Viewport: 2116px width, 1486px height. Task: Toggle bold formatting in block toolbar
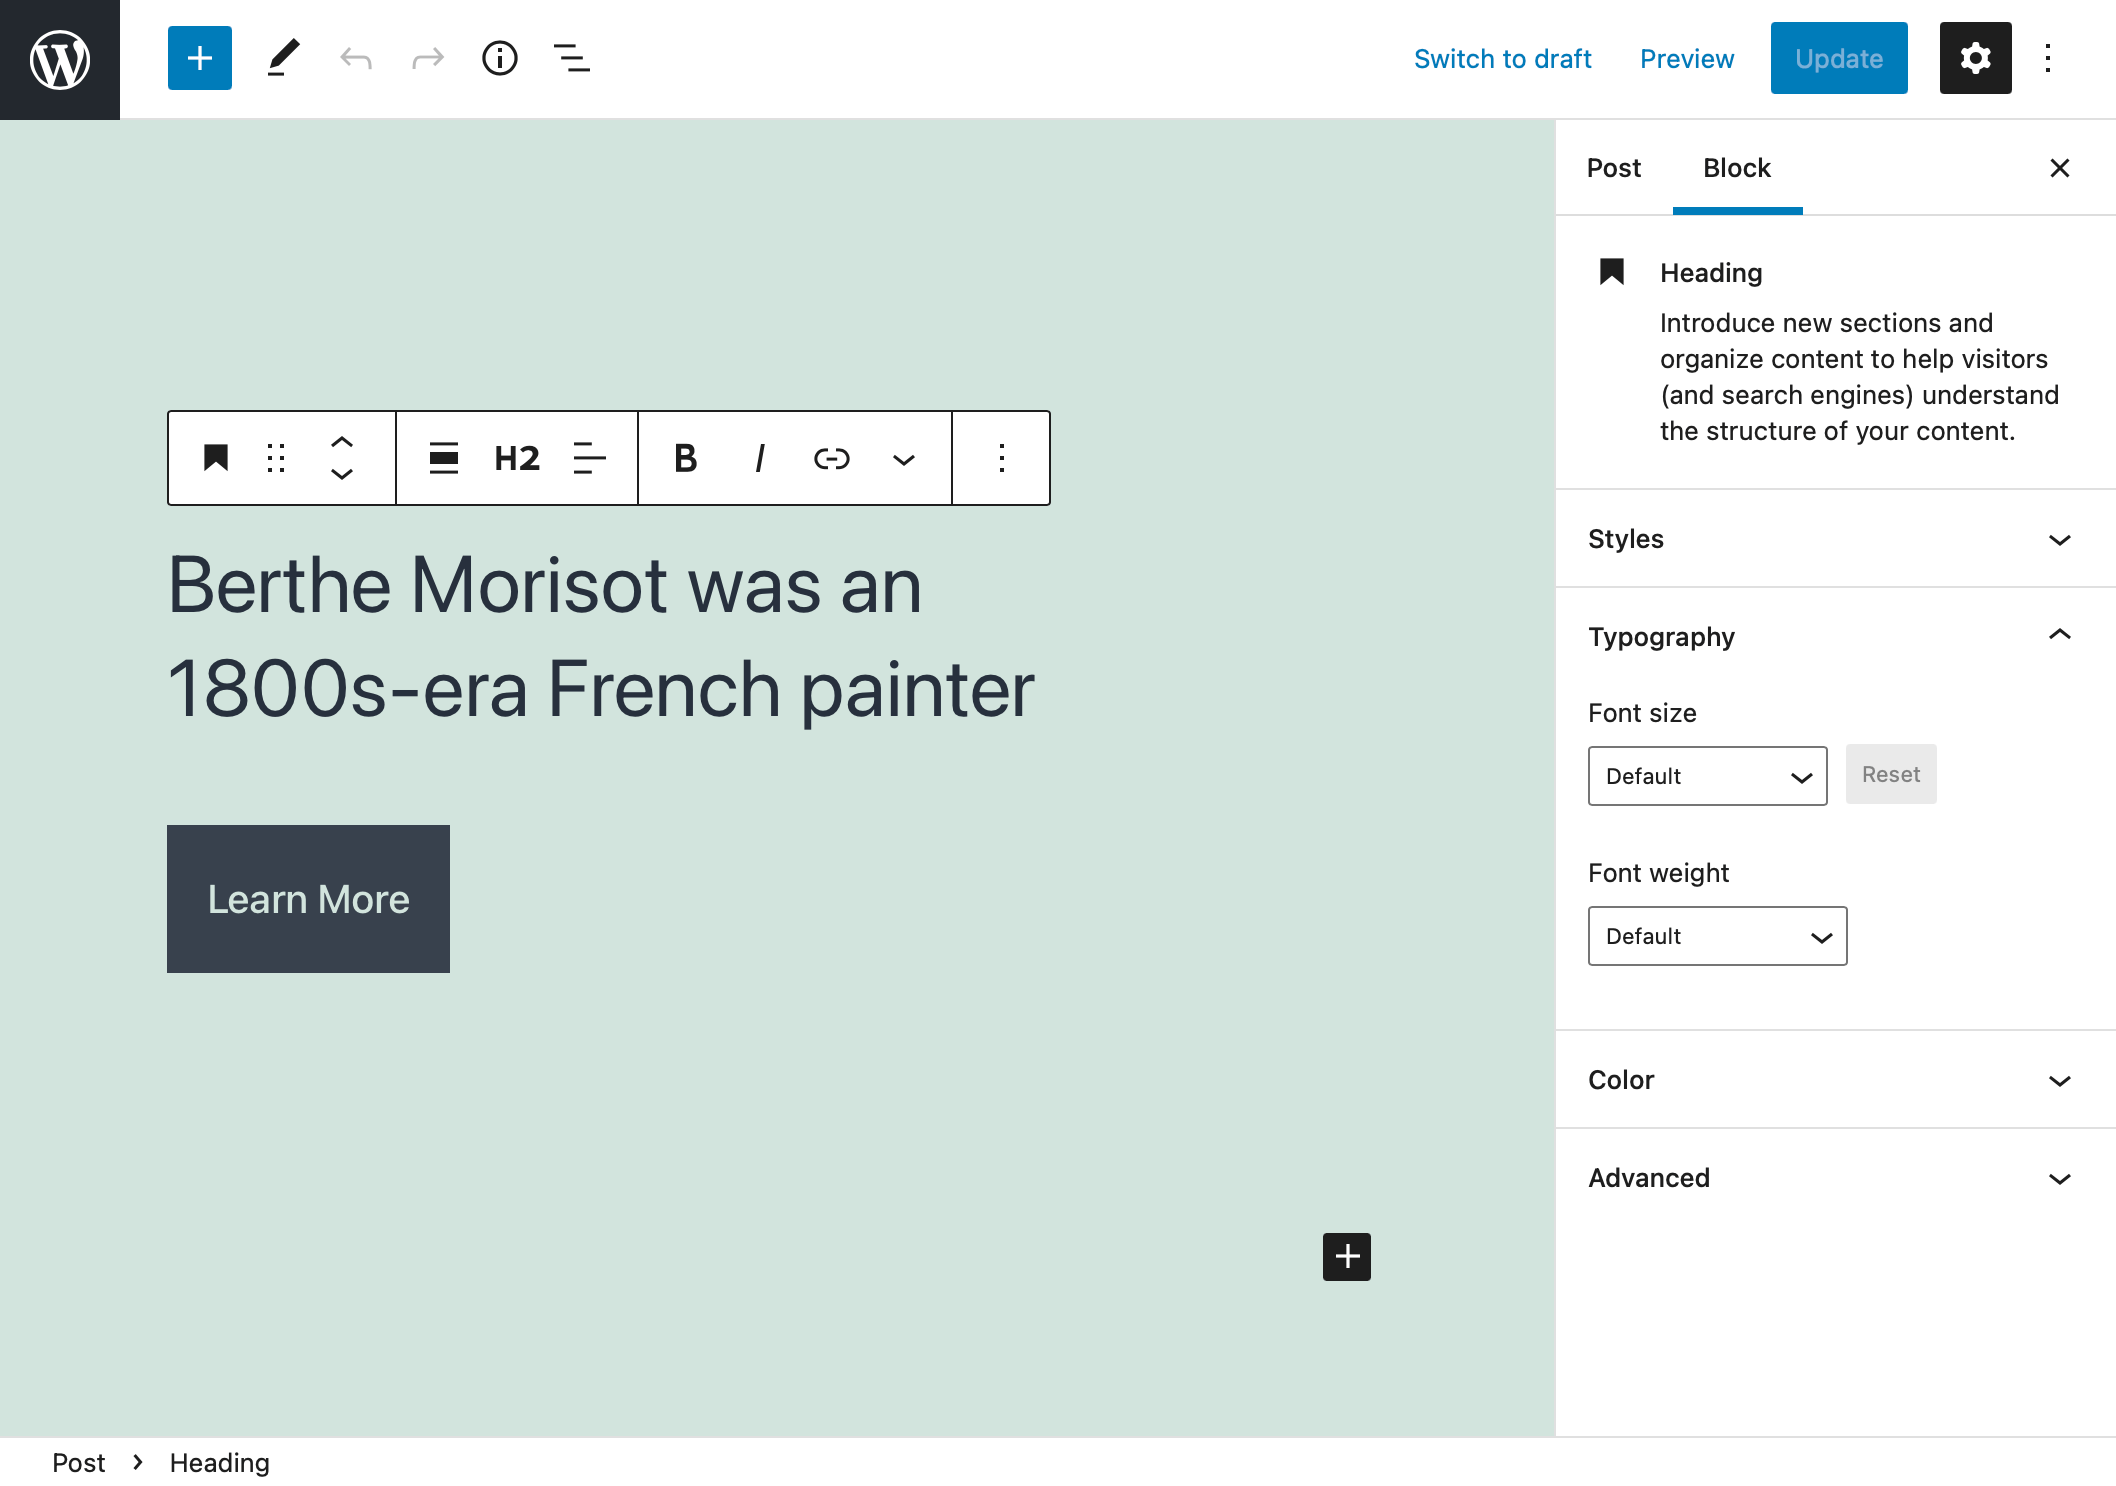685,458
